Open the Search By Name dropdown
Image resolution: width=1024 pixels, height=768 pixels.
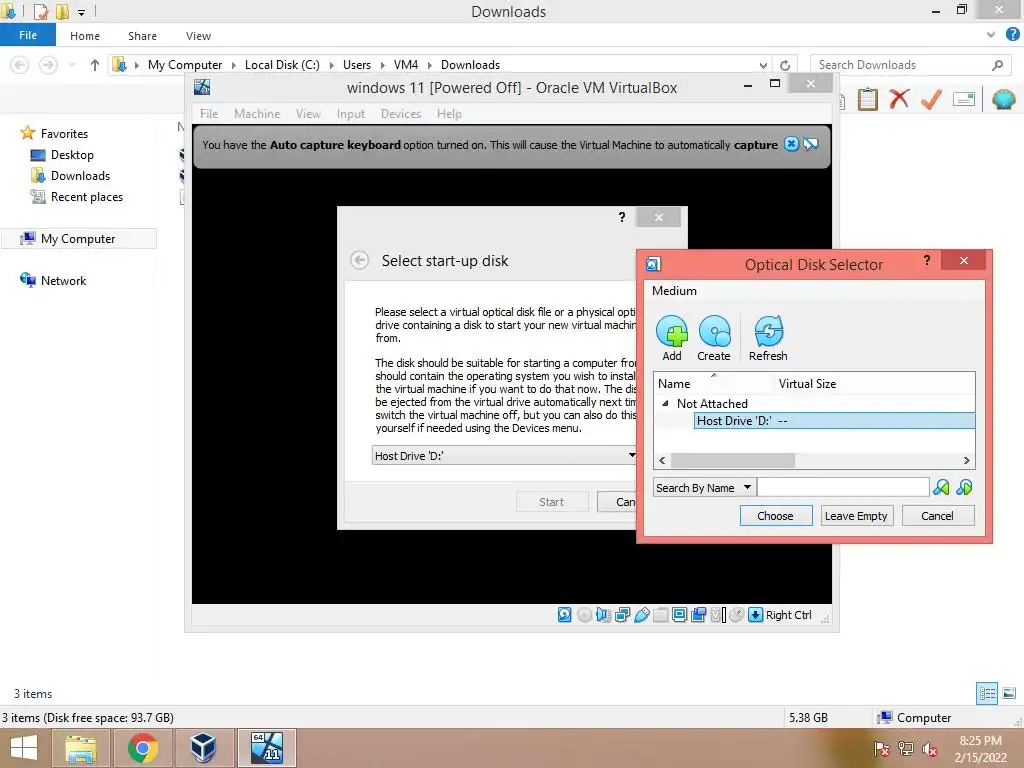point(747,487)
